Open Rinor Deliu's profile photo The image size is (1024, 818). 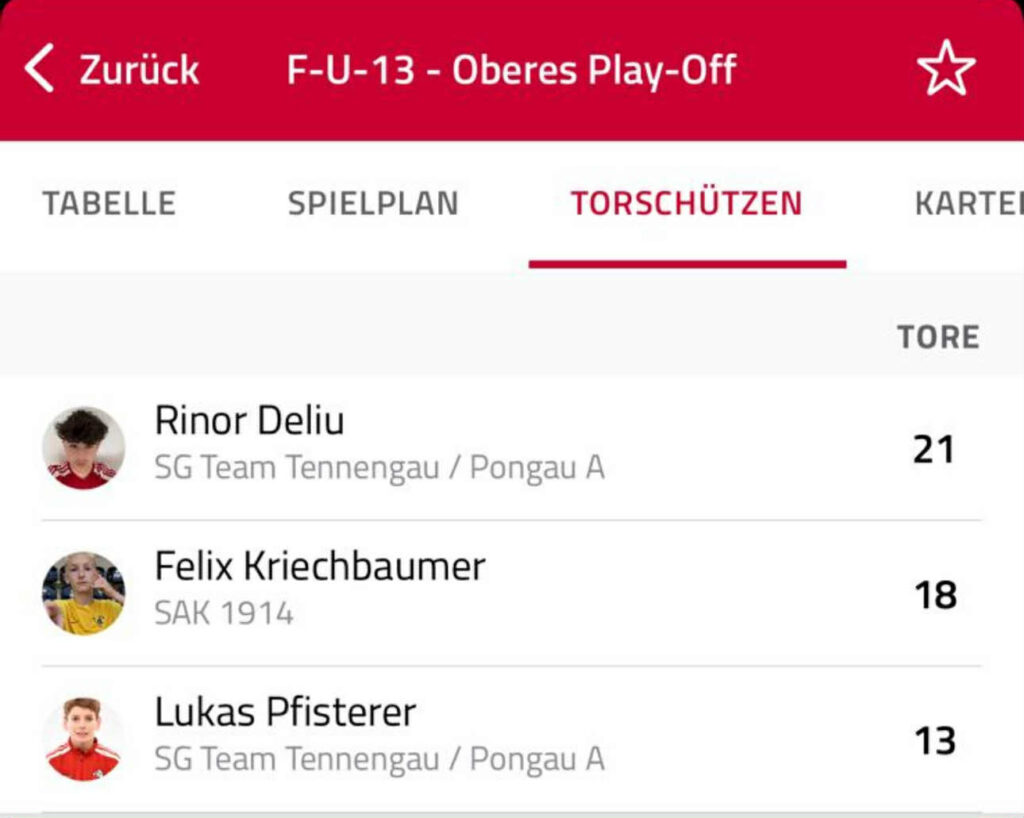tap(84, 448)
